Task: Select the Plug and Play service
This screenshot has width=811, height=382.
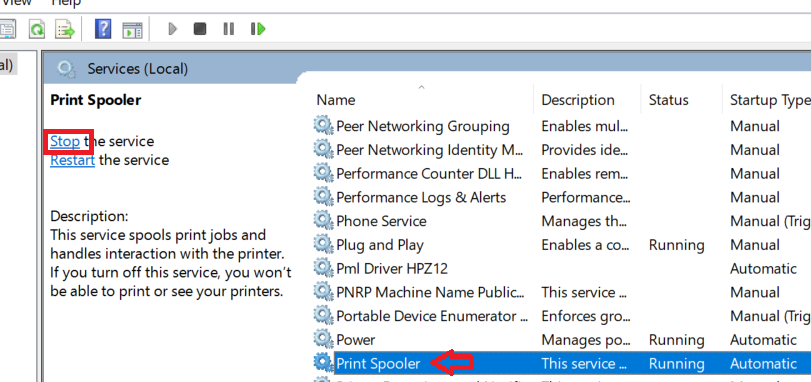Action: [380, 245]
